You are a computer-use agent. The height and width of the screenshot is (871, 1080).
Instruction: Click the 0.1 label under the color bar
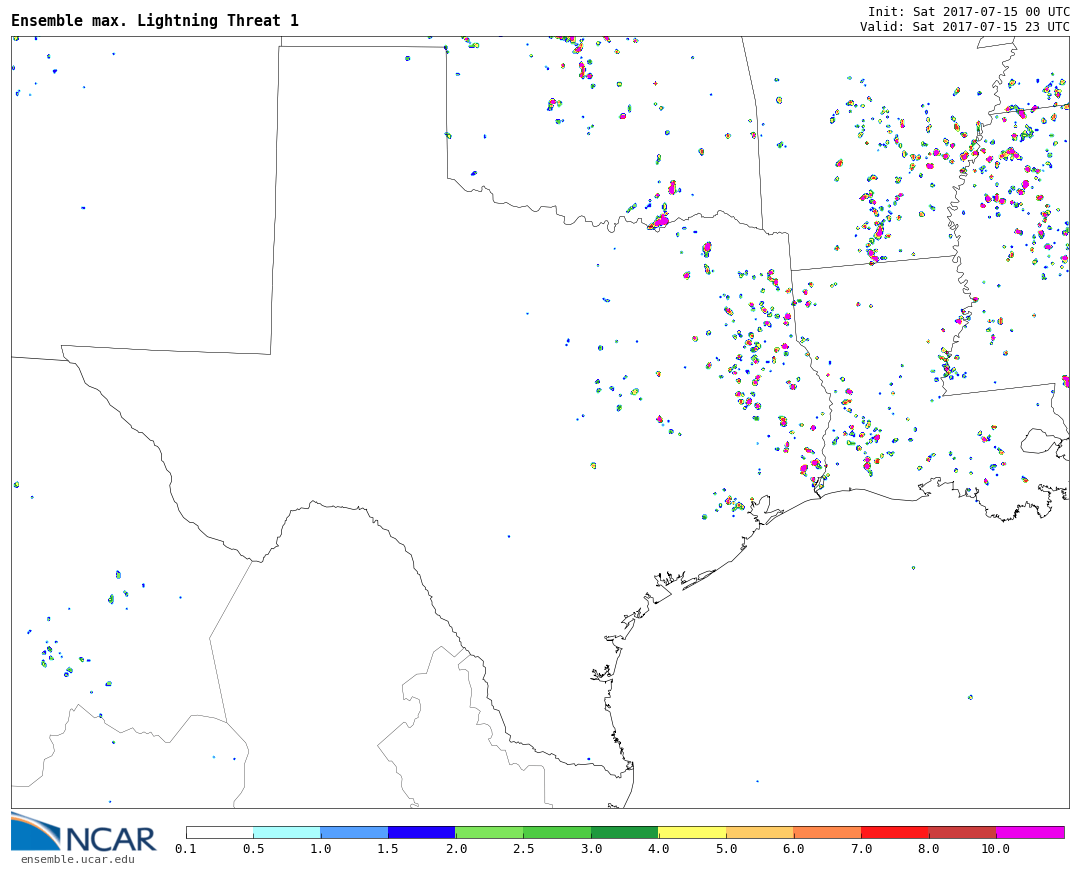(x=186, y=849)
